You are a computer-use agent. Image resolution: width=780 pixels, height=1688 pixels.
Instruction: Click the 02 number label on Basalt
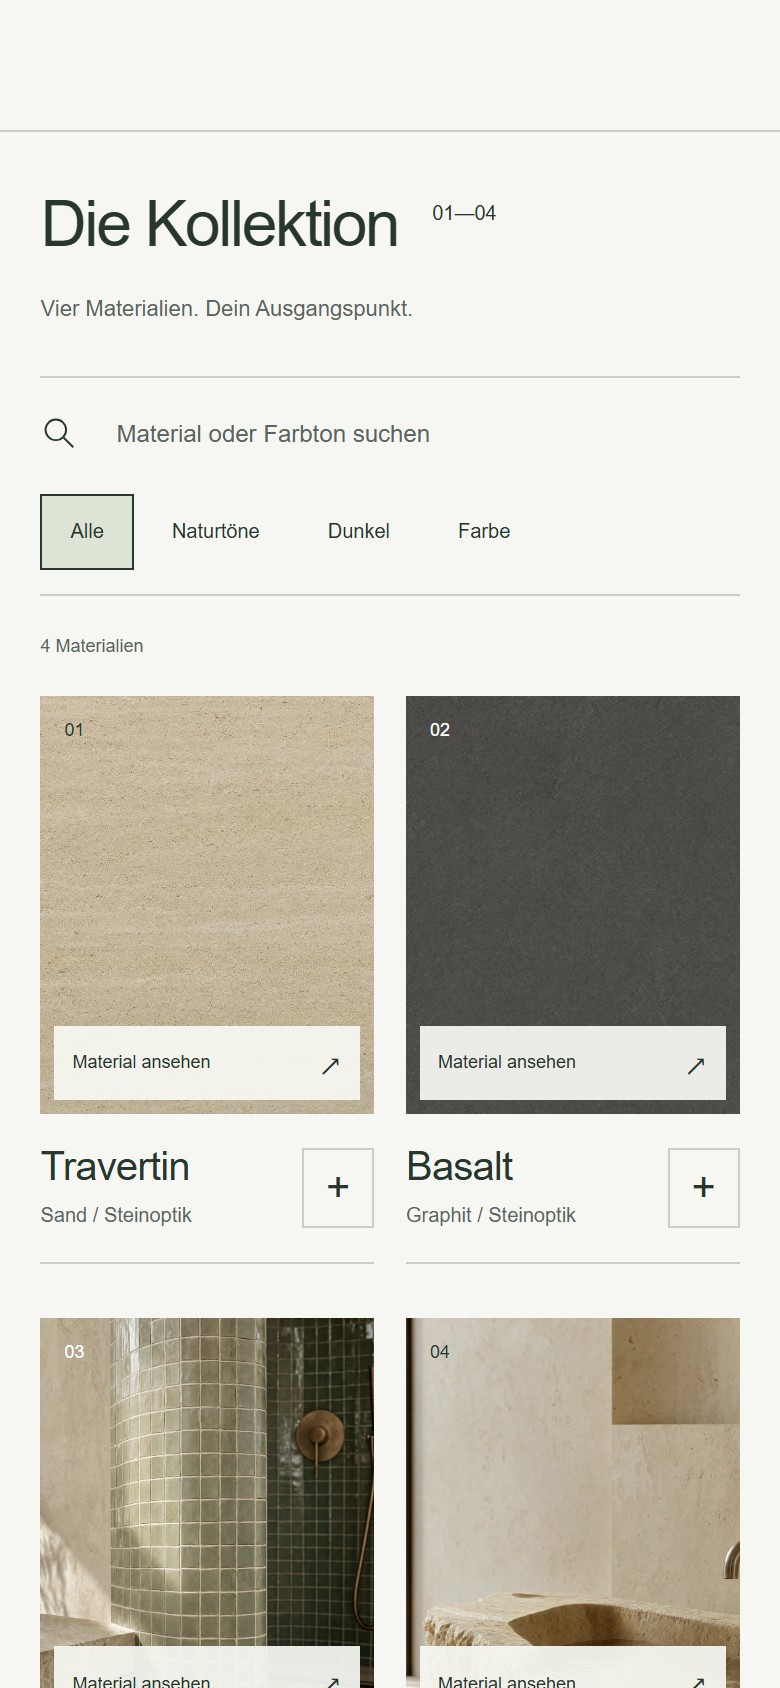click(x=440, y=730)
